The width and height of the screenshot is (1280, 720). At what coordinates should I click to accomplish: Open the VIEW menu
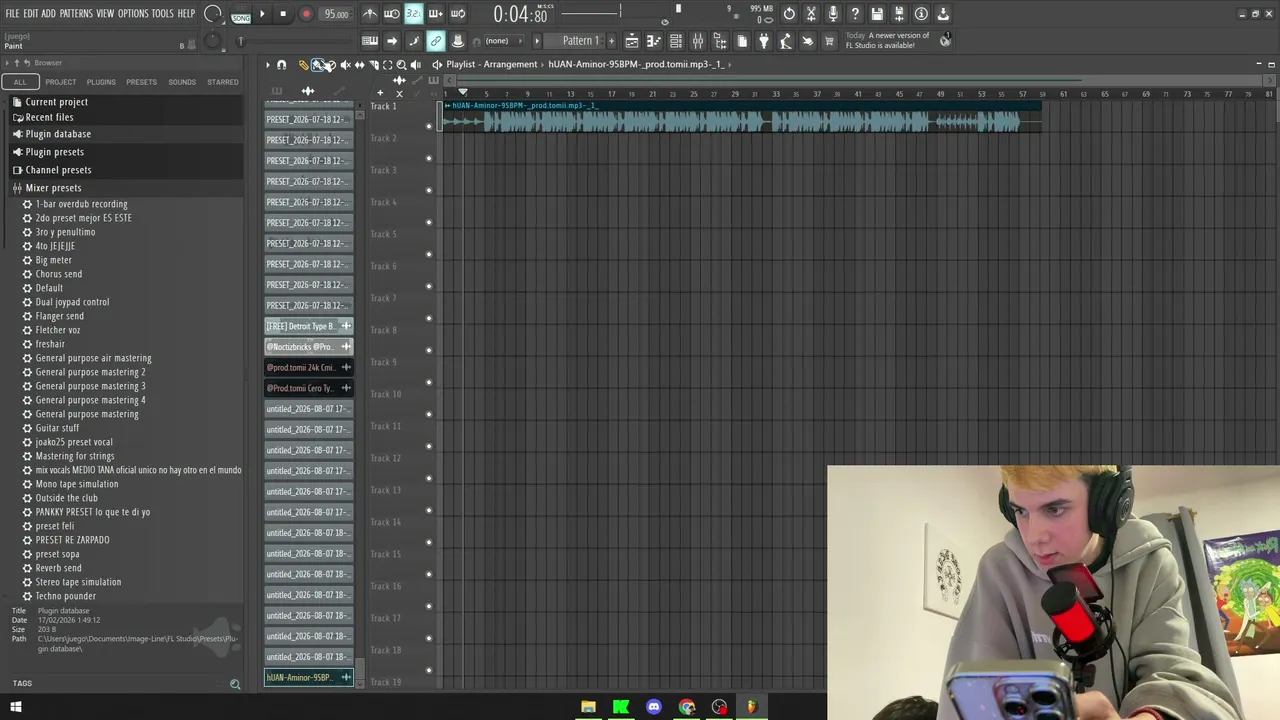pyautogui.click(x=105, y=14)
